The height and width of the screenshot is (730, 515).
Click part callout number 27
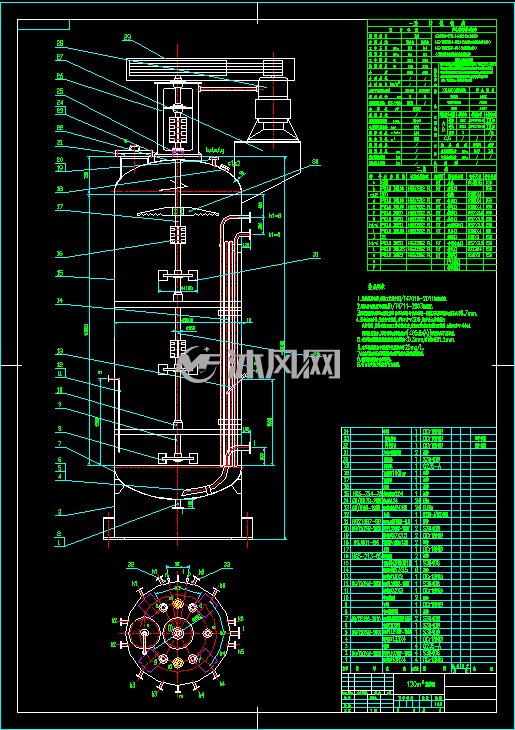coord(60,57)
